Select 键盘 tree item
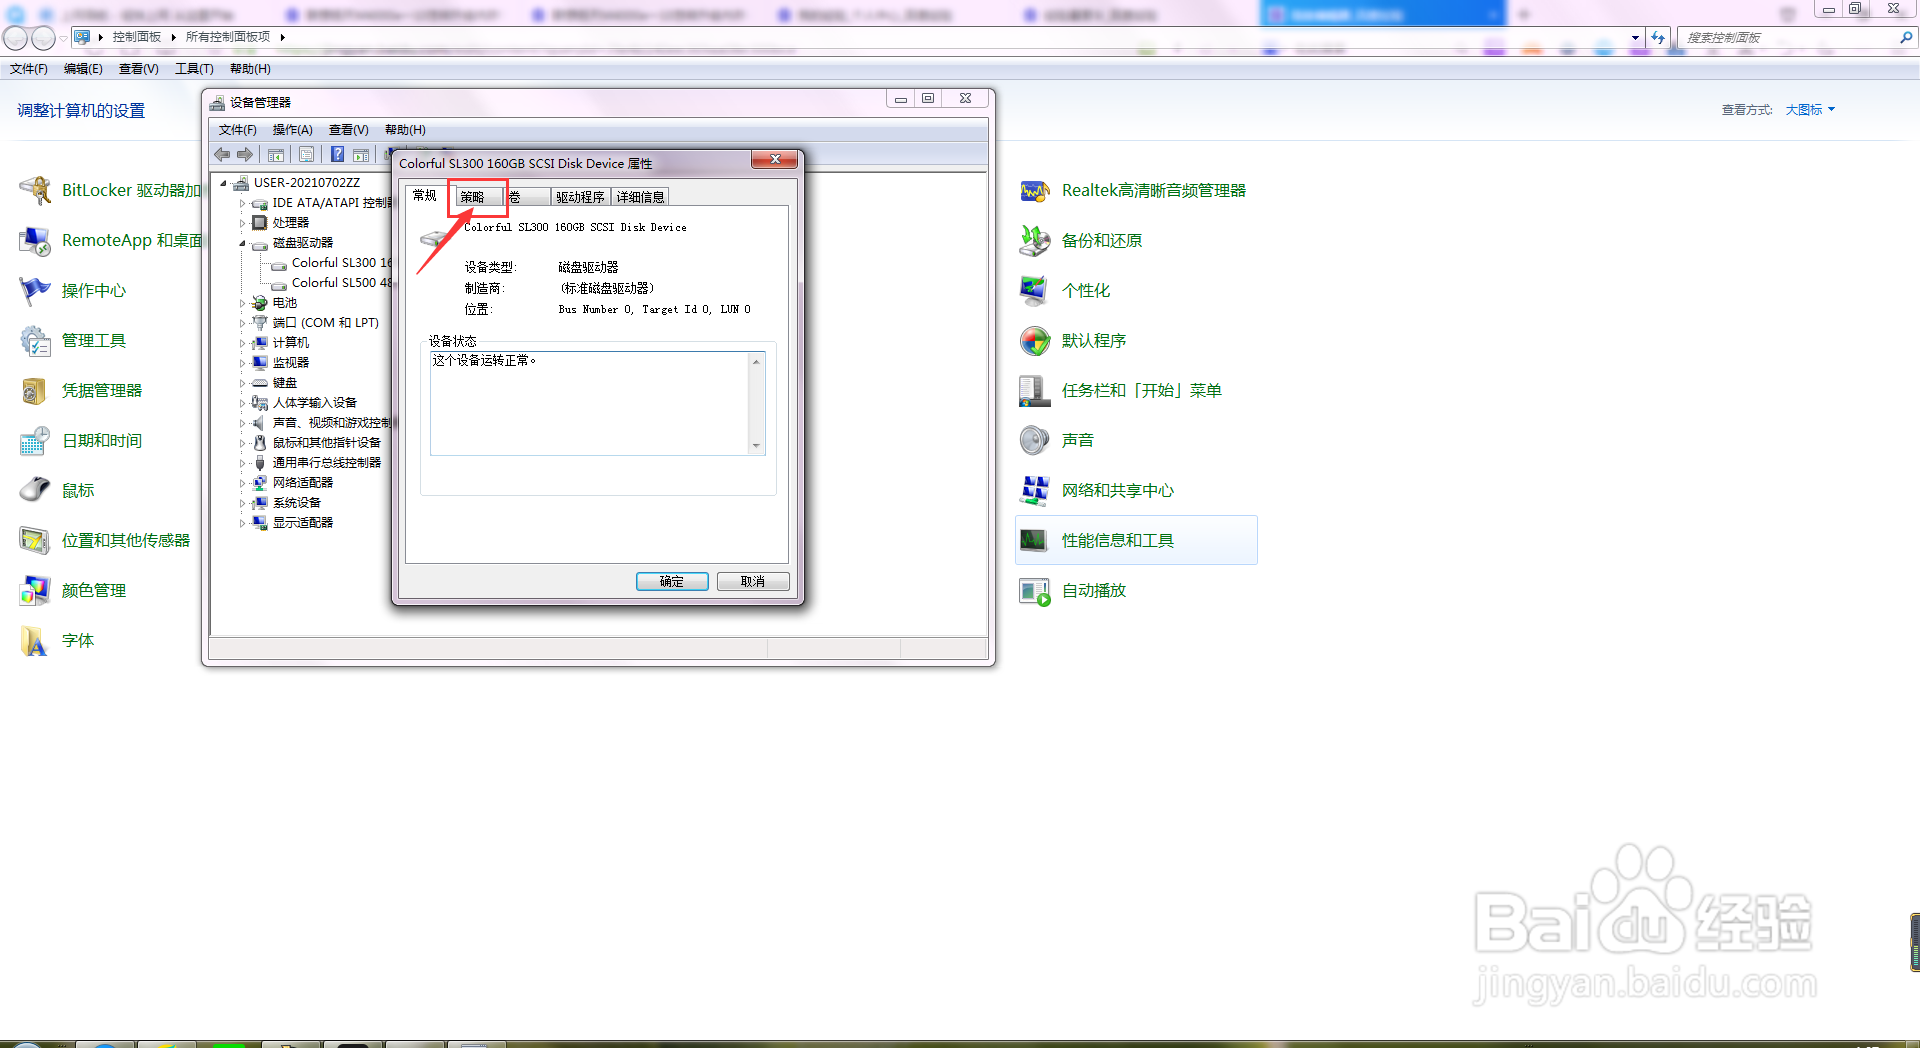Image resolution: width=1920 pixels, height=1048 pixels. pos(285,383)
